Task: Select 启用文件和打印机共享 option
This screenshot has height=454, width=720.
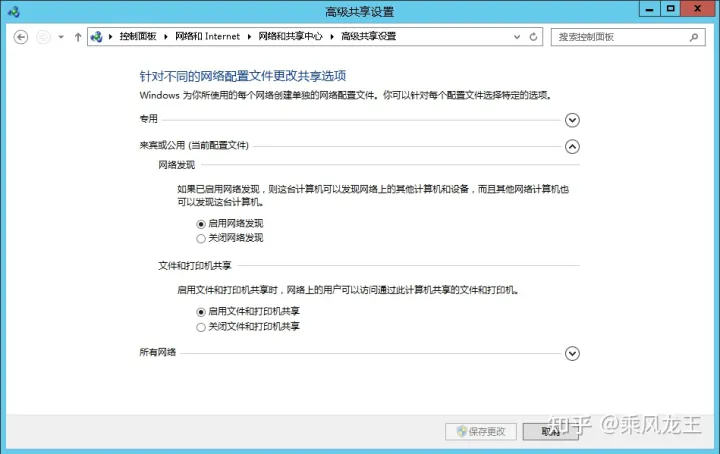Action: click(x=201, y=312)
